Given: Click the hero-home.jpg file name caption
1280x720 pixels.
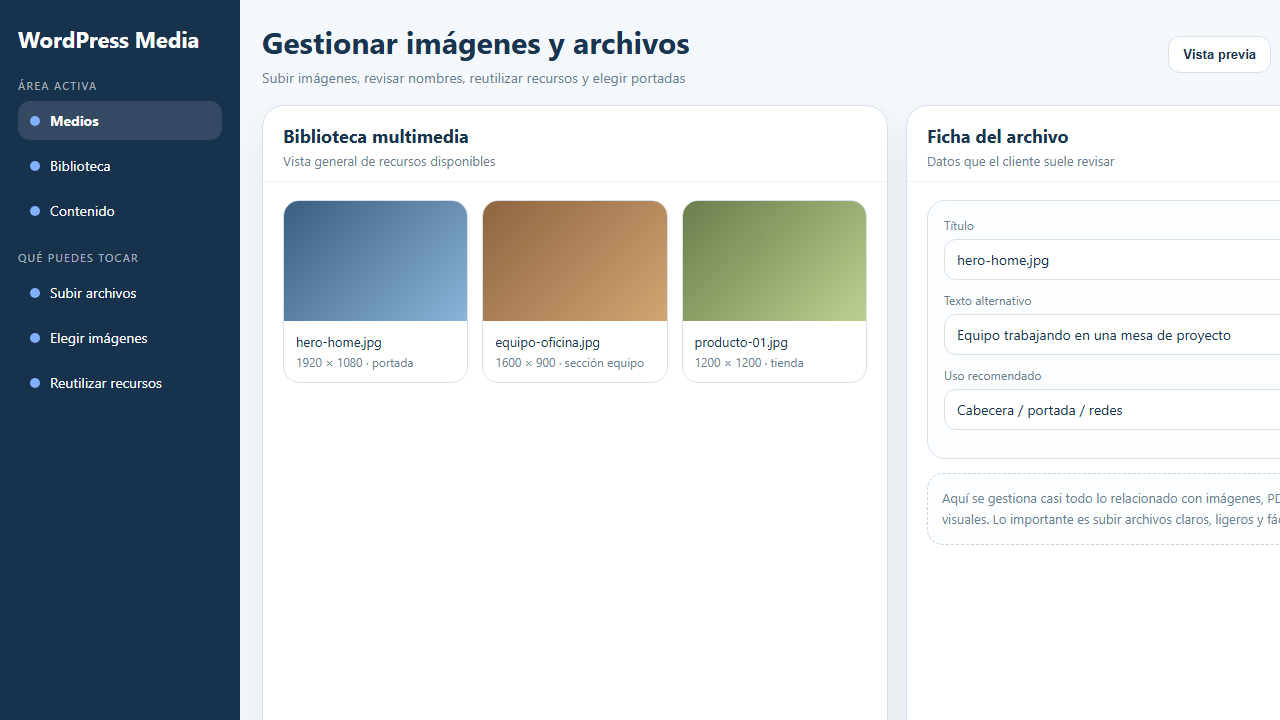Looking at the screenshot, I should tap(339, 342).
